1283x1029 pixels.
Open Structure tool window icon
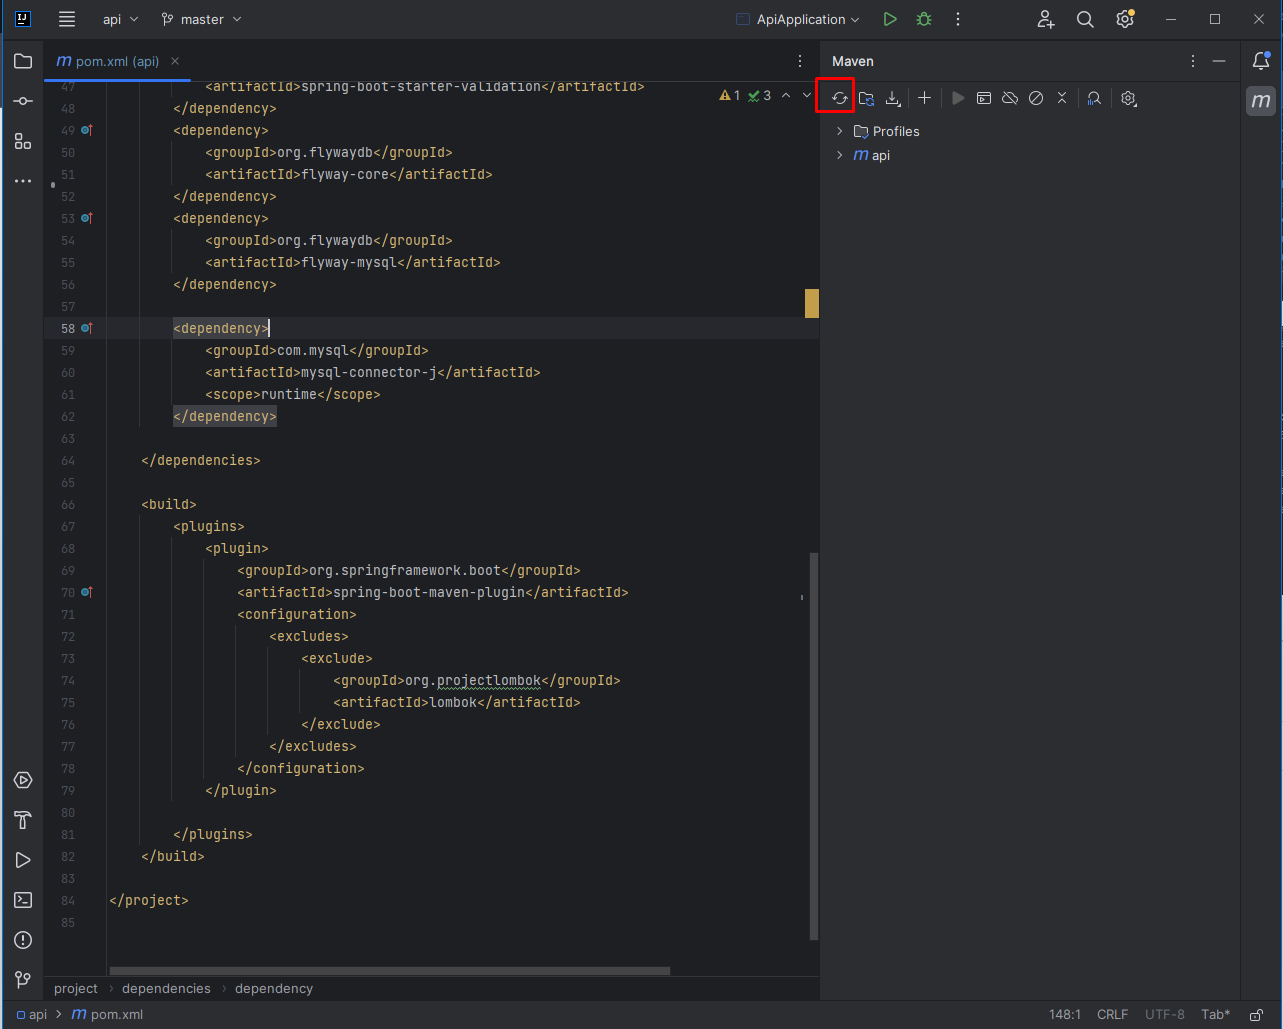click(x=22, y=141)
